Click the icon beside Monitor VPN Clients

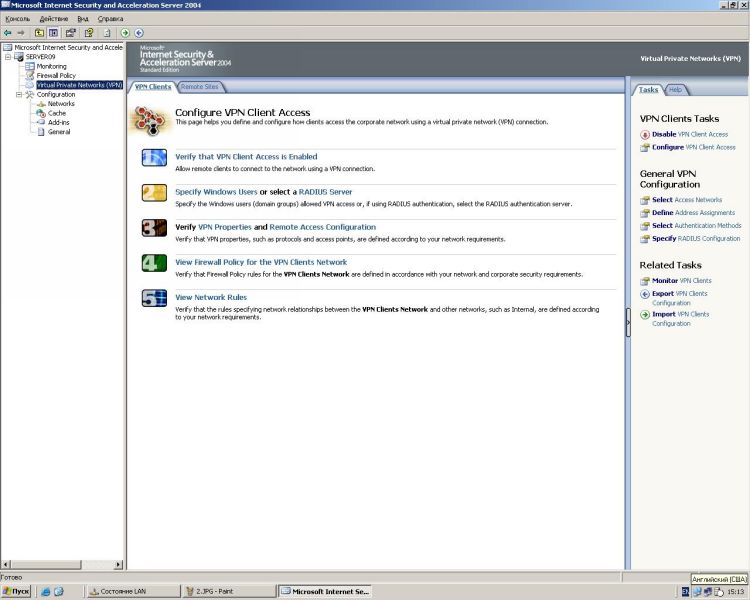[x=645, y=281]
